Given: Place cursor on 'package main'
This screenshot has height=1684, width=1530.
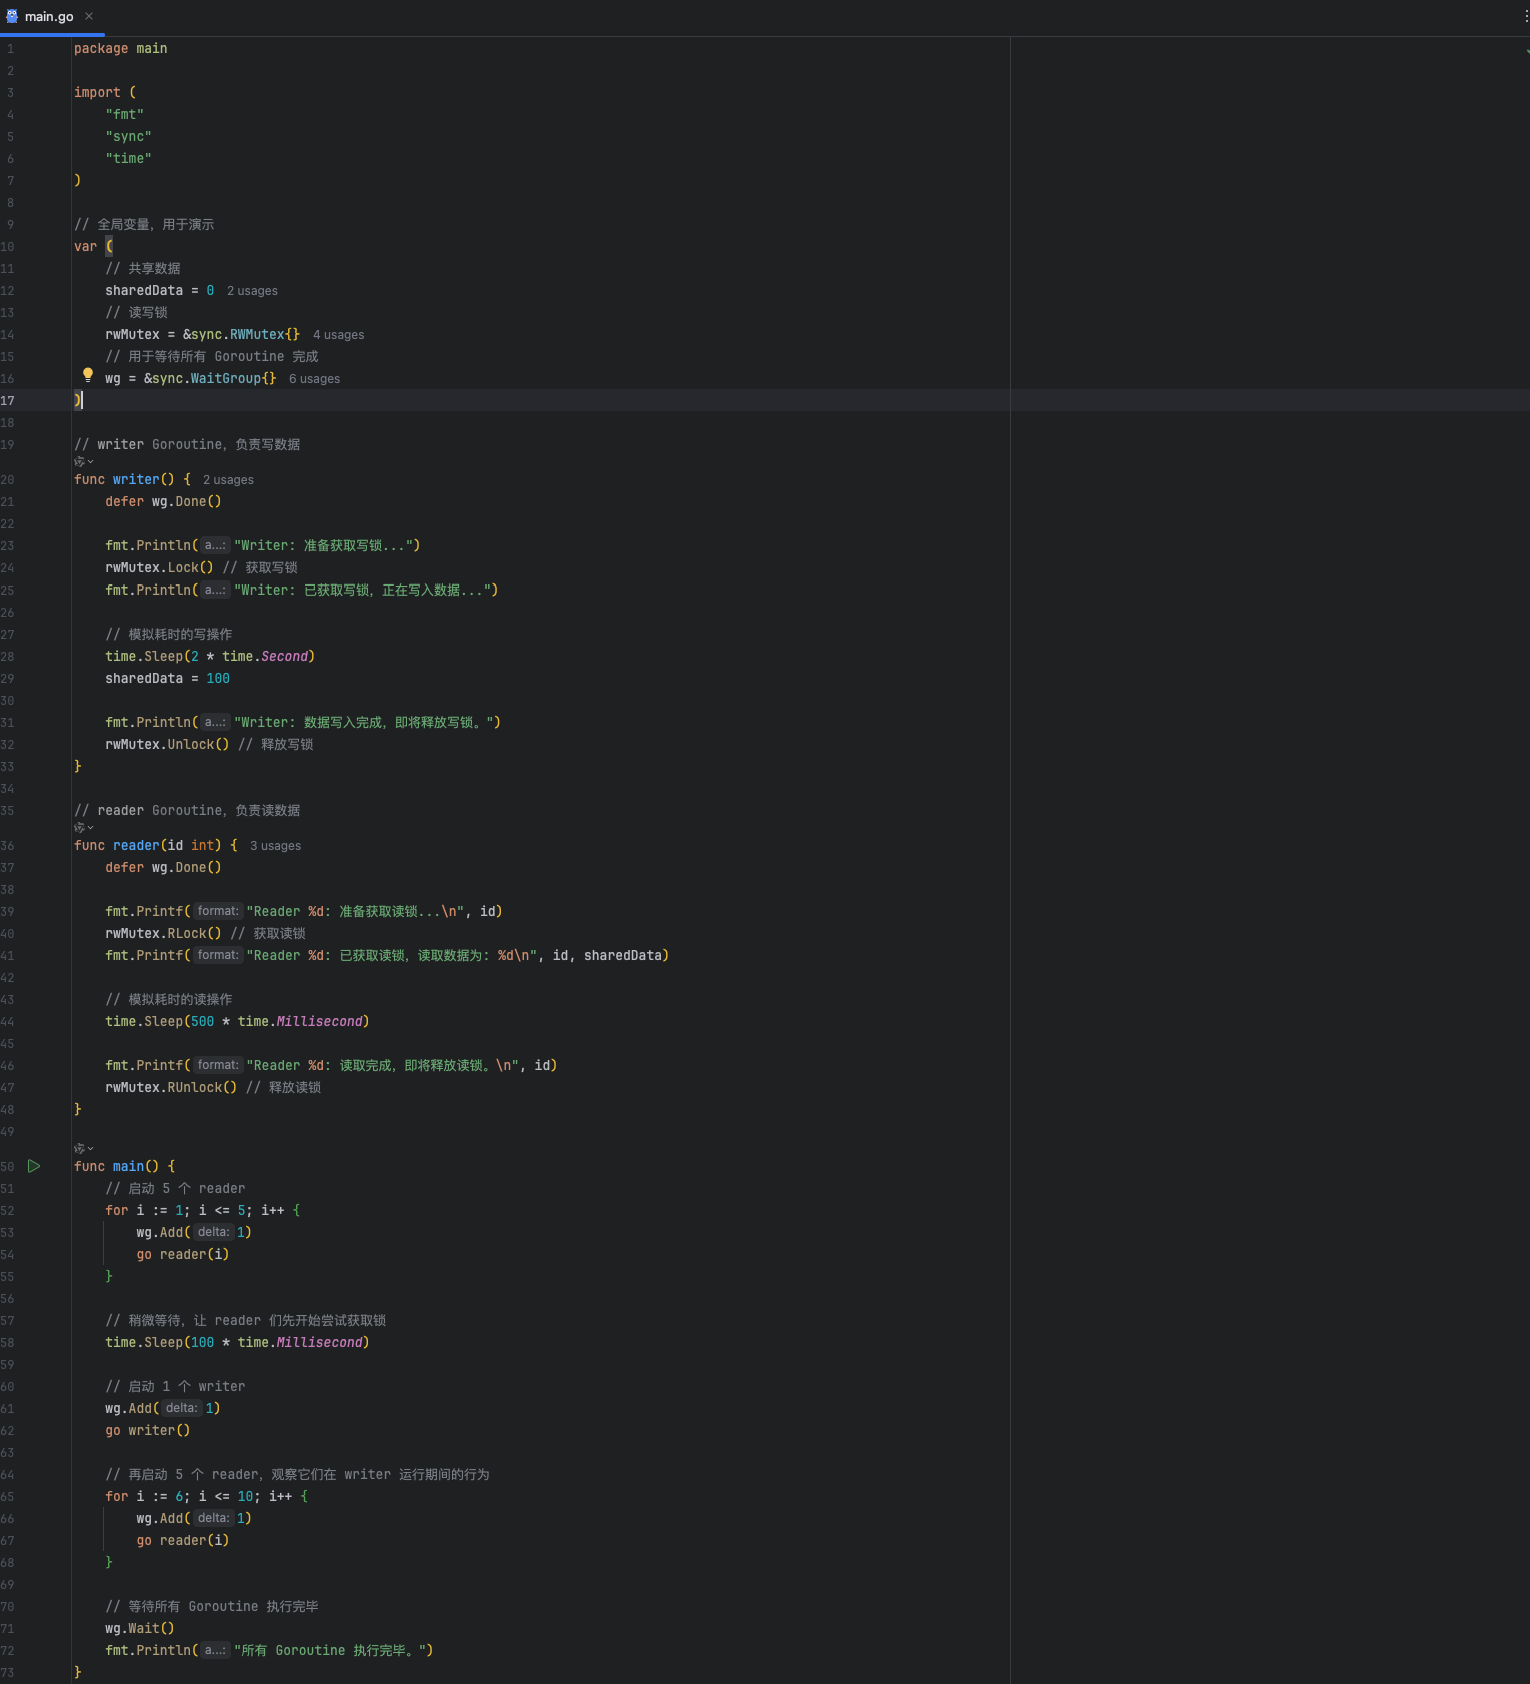Looking at the screenshot, I should (120, 49).
